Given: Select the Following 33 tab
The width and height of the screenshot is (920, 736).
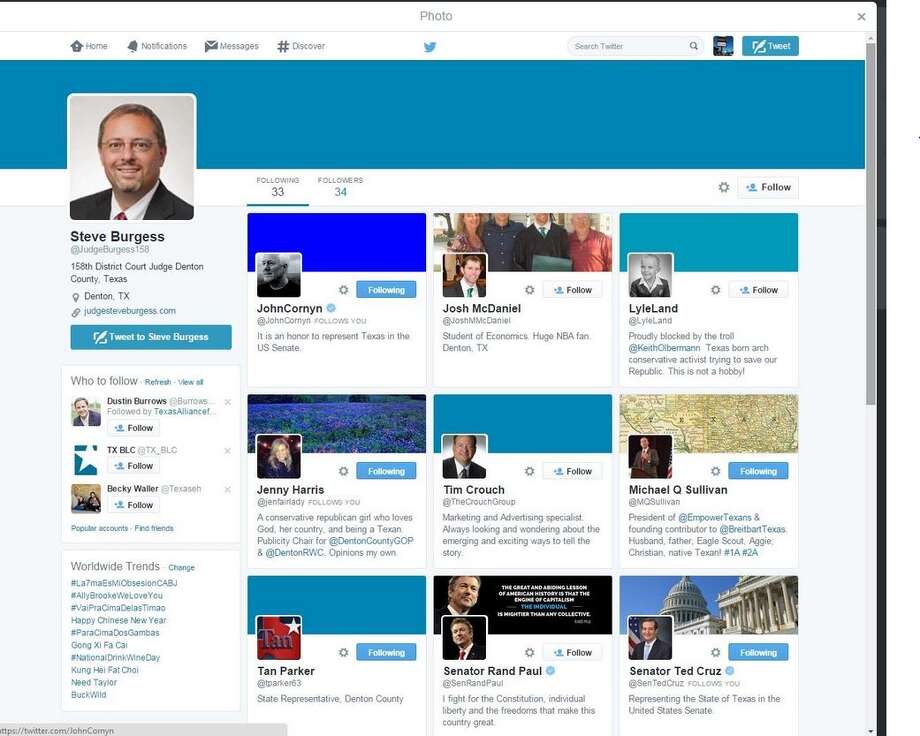Looking at the screenshot, I should point(278,187).
